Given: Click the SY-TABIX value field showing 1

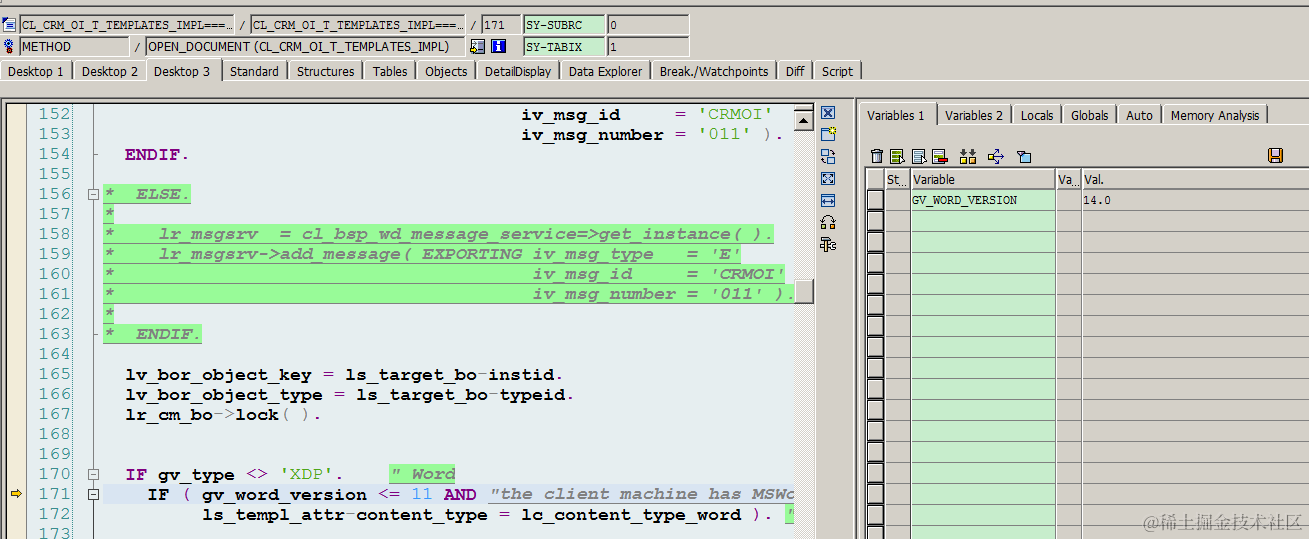Looking at the screenshot, I should click(x=647, y=46).
